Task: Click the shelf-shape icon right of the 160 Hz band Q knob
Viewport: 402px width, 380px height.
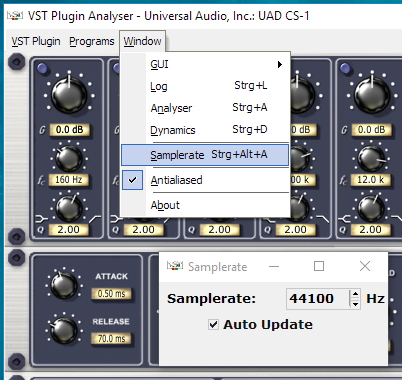Action: click(95, 219)
